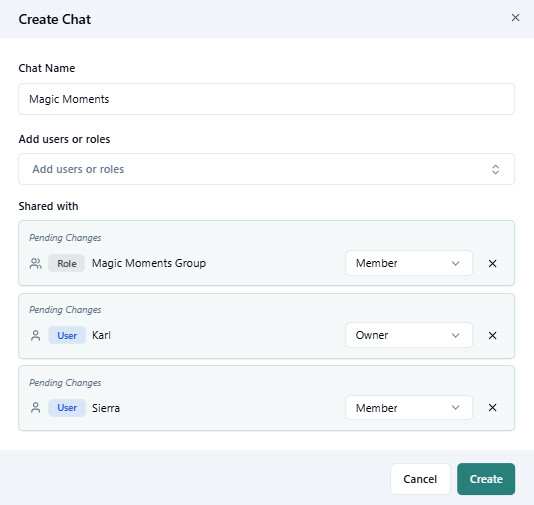Open the Member dropdown for Magic Moments Group
Image resolution: width=534 pixels, height=505 pixels.
[x=409, y=263]
